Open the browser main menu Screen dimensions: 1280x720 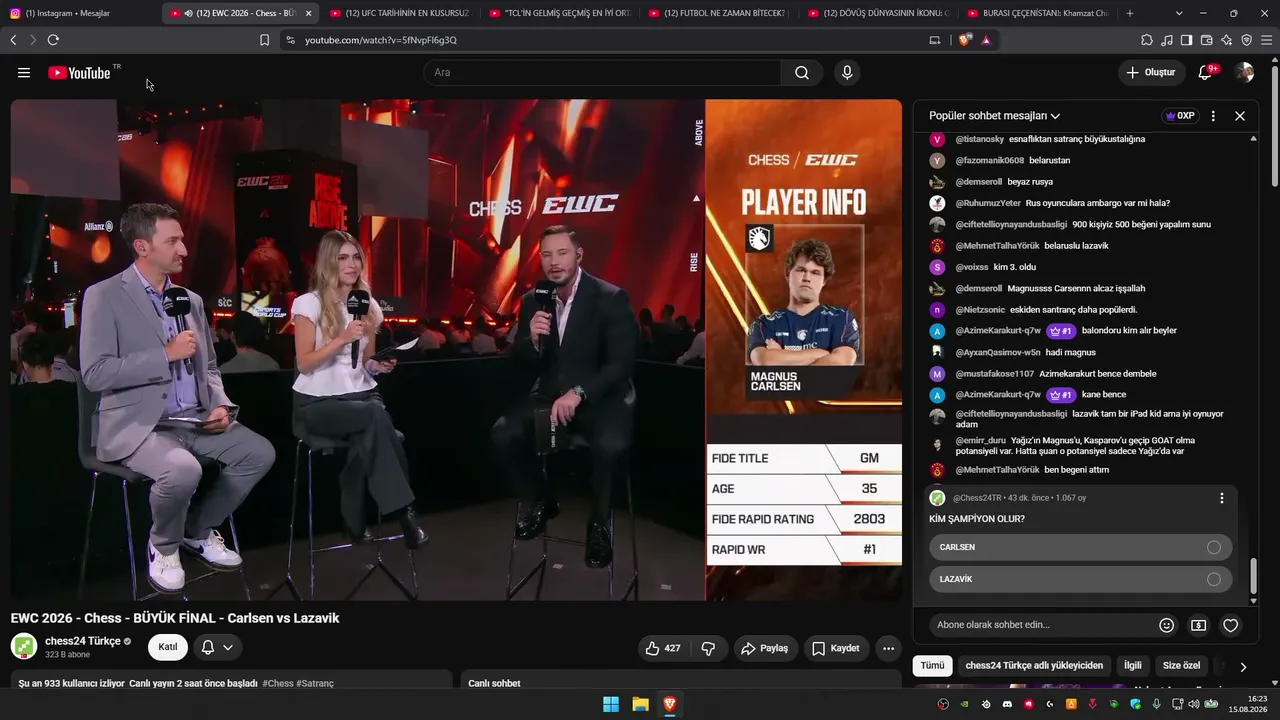click(x=1267, y=40)
